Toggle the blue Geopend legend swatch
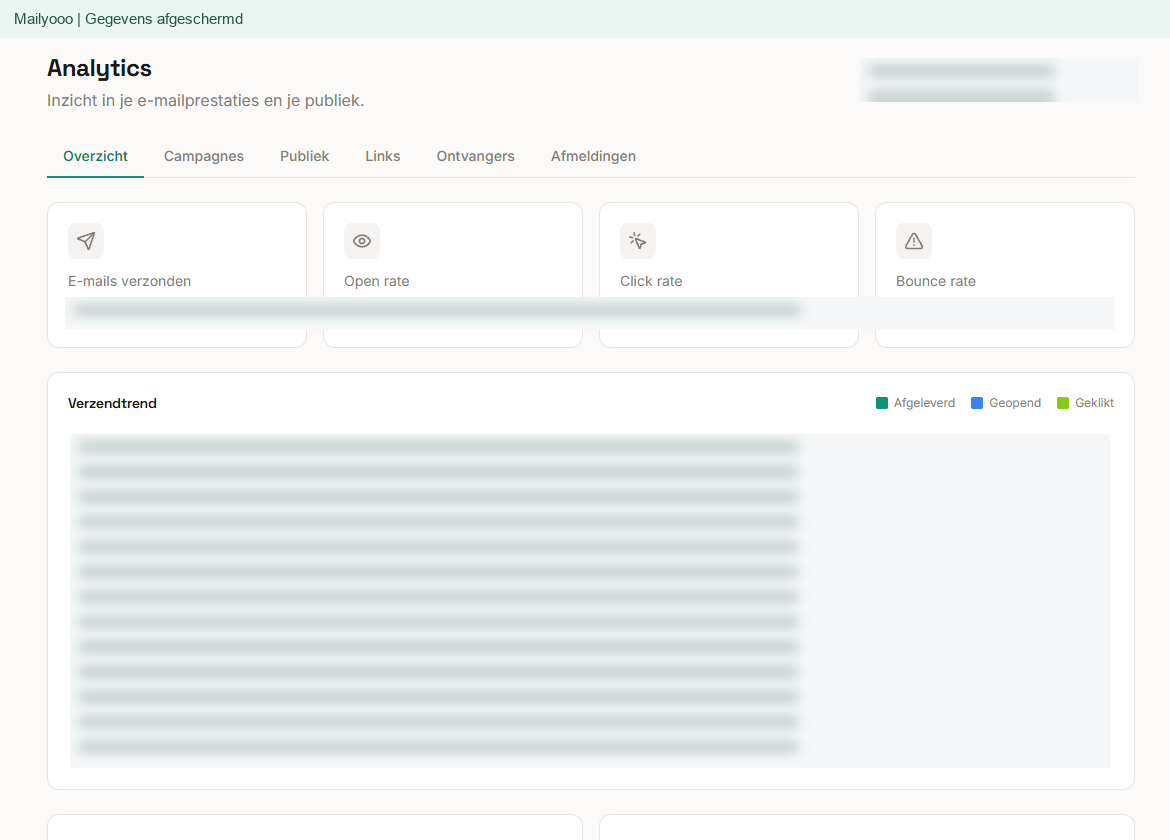 (x=977, y=403)
